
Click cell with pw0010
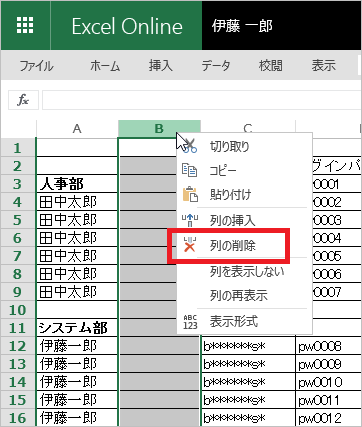coord(329,382)
